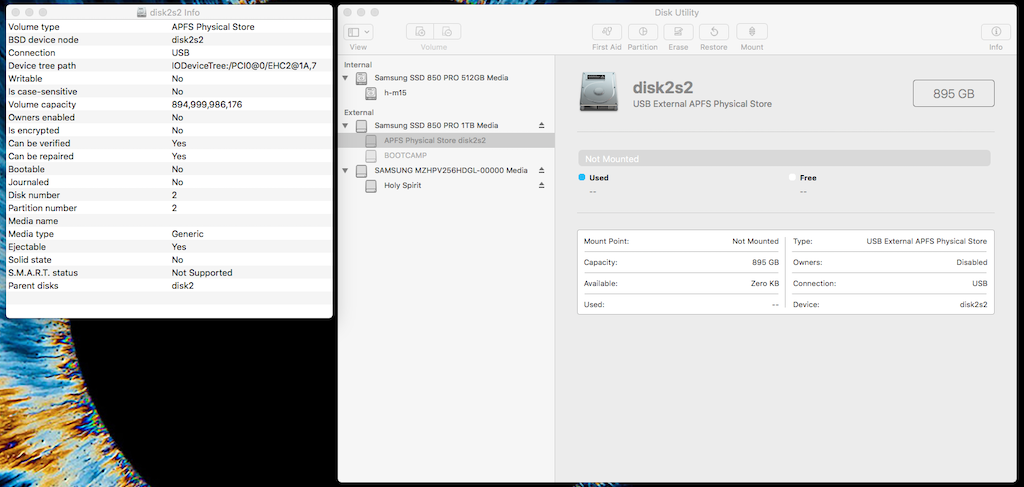
Task: Click the Erase toolbar icon
Action: point(678,32)
